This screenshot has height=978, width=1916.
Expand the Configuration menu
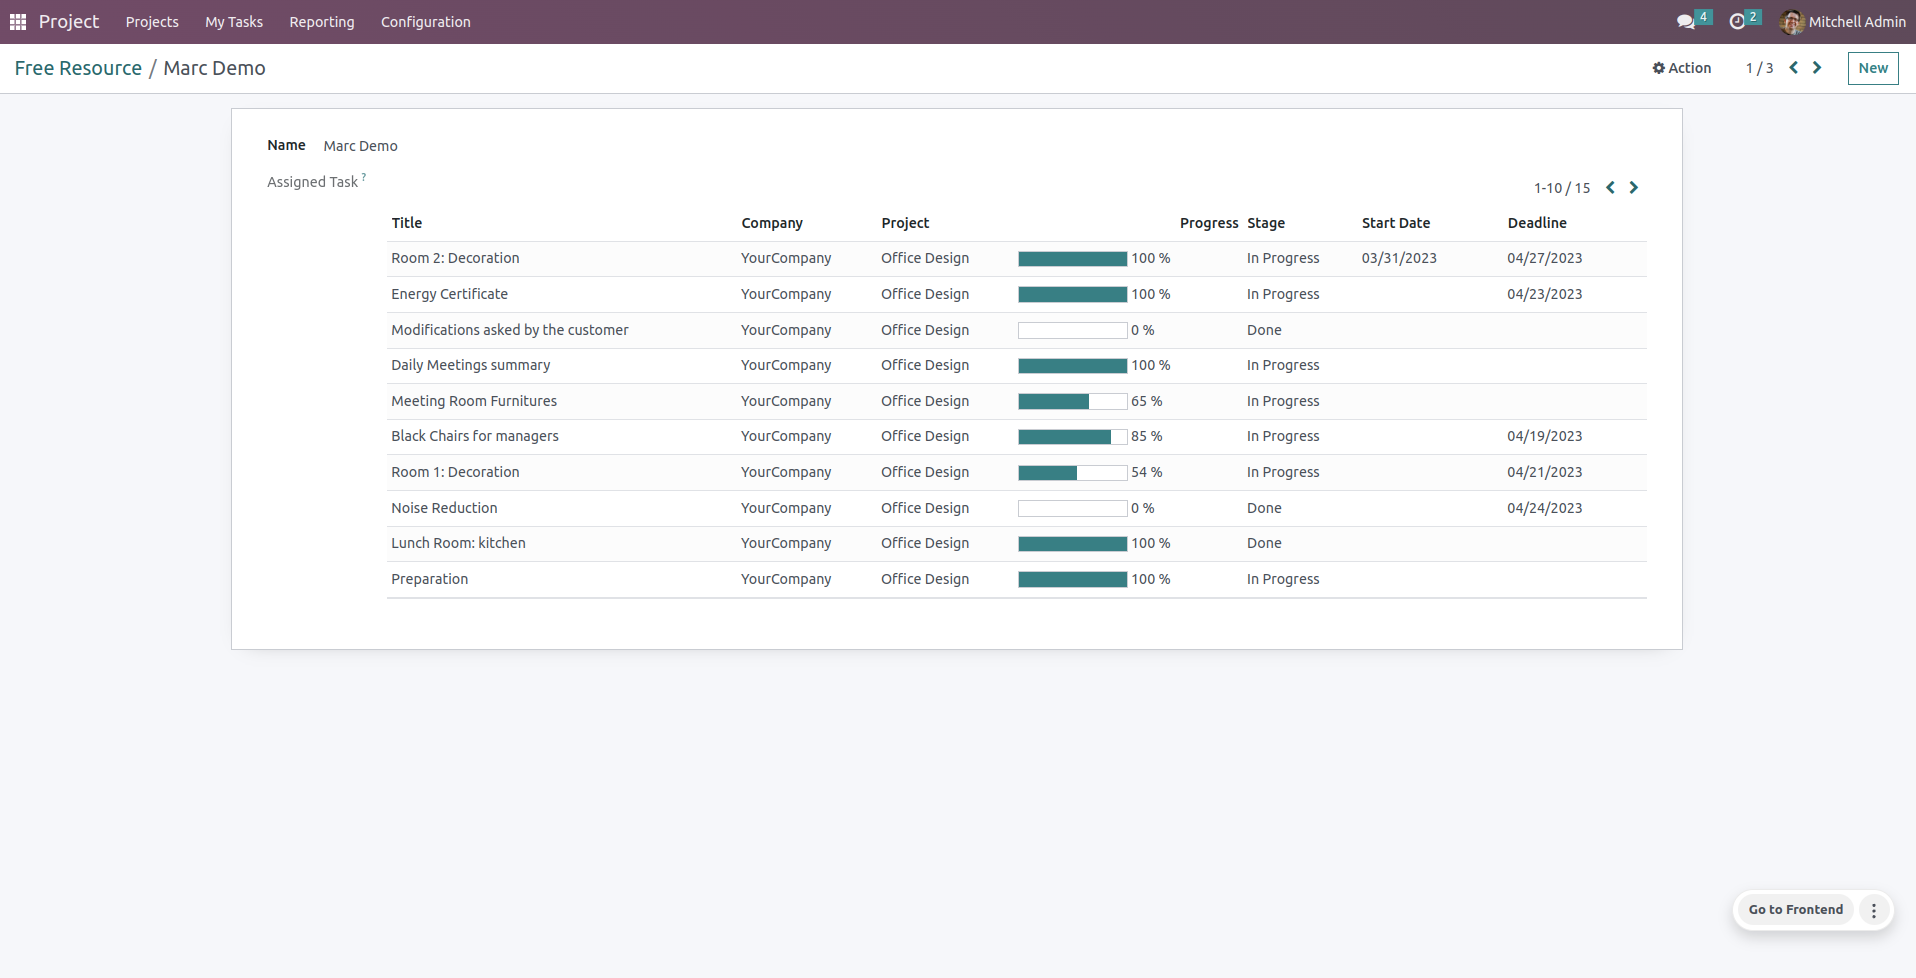pyautogui.click(x=425, y=22)
